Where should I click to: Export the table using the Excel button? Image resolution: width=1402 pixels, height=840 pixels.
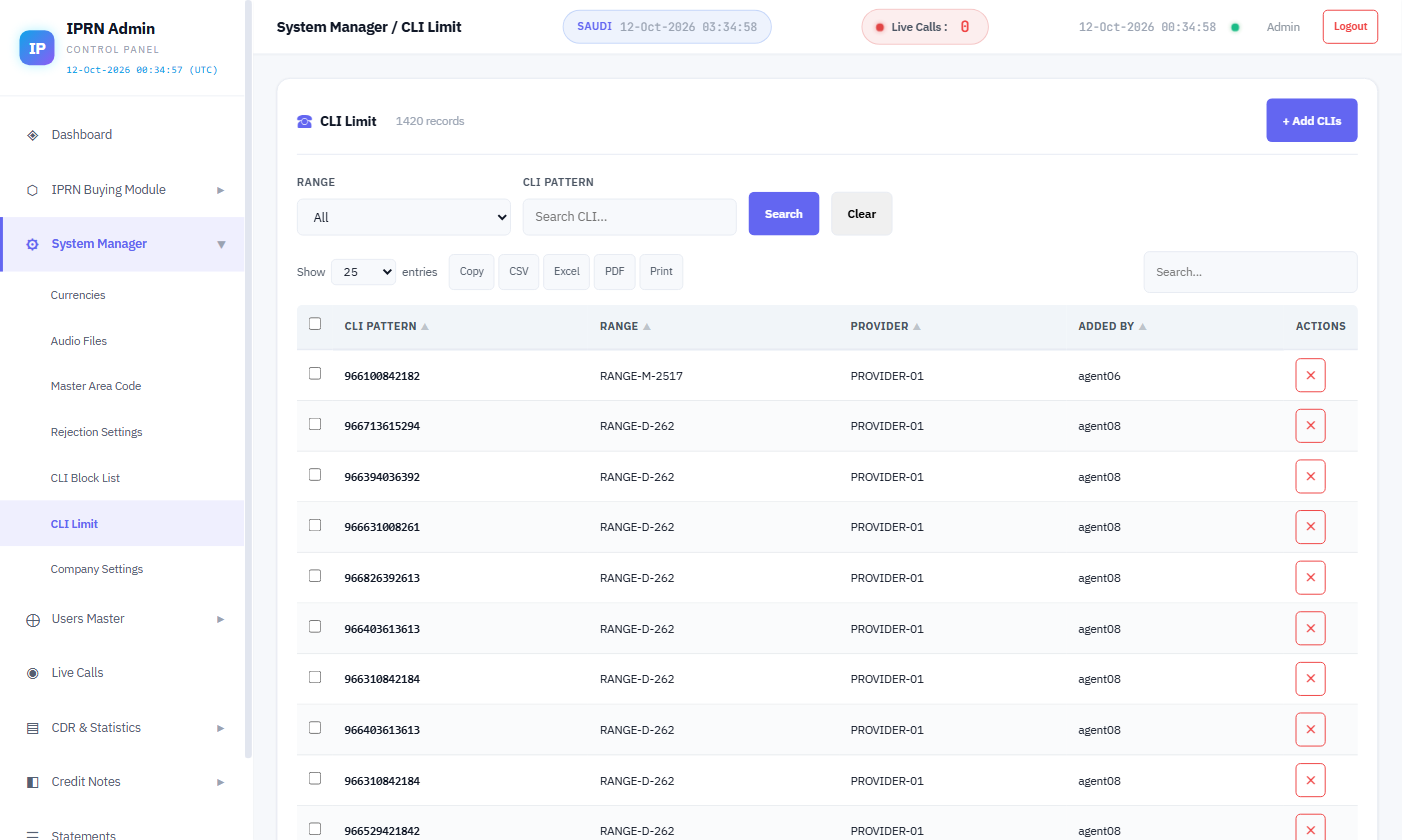coord(567,272)
